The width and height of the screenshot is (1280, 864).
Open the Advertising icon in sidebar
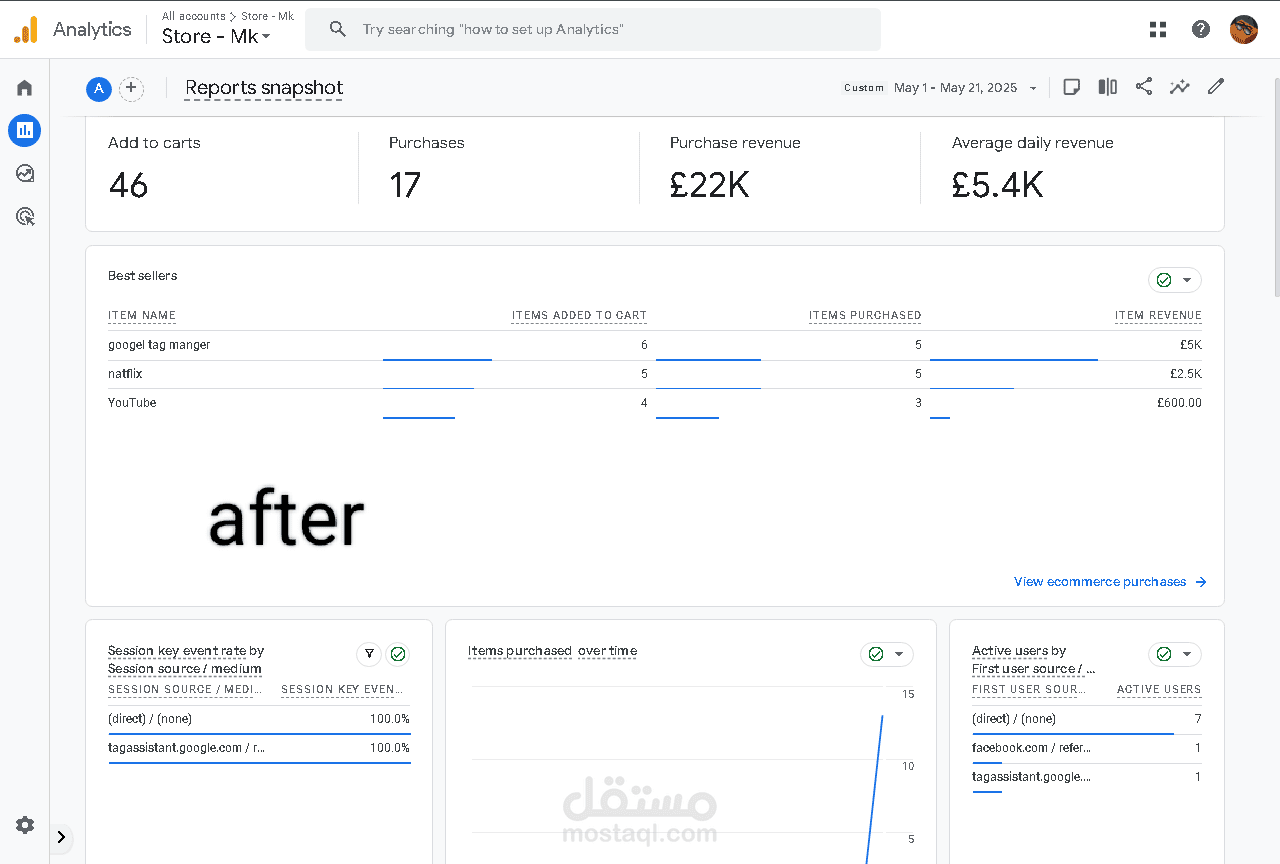(x=25, y=216)
